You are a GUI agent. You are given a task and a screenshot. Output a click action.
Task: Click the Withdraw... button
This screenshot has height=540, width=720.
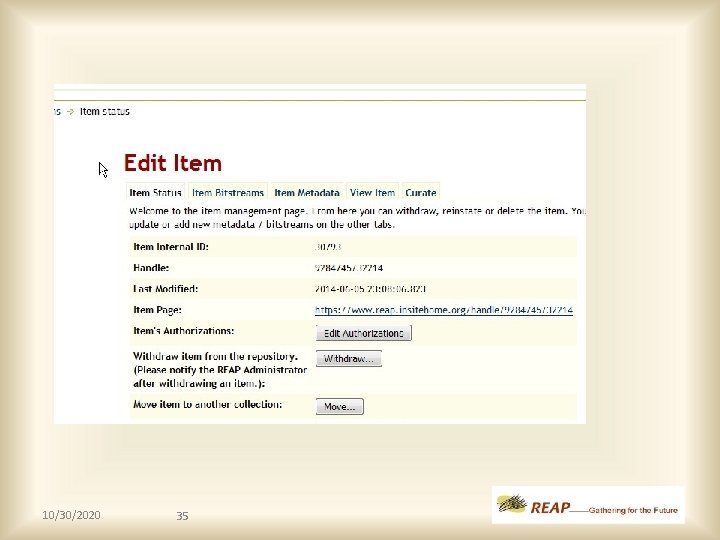pyautogui.click(x=349, y=359)
